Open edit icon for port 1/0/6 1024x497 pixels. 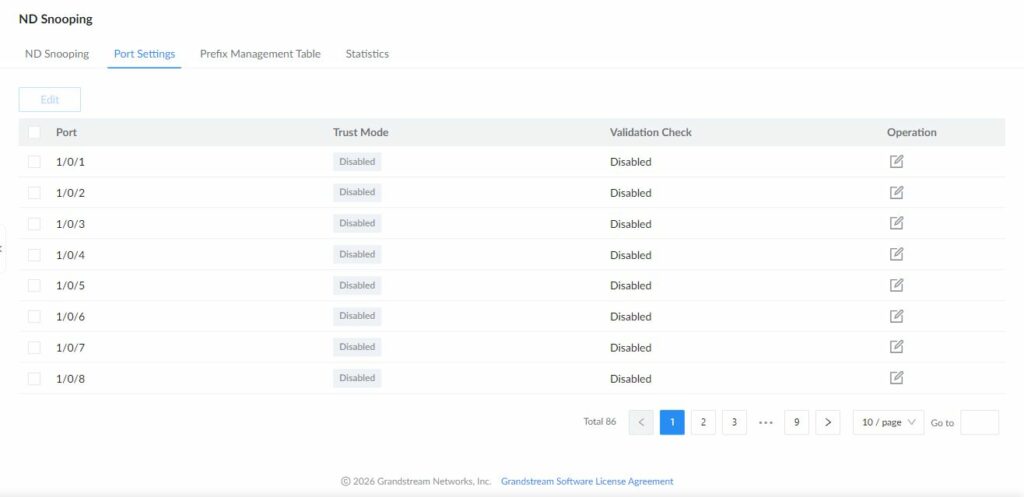(x=897, y=315)
